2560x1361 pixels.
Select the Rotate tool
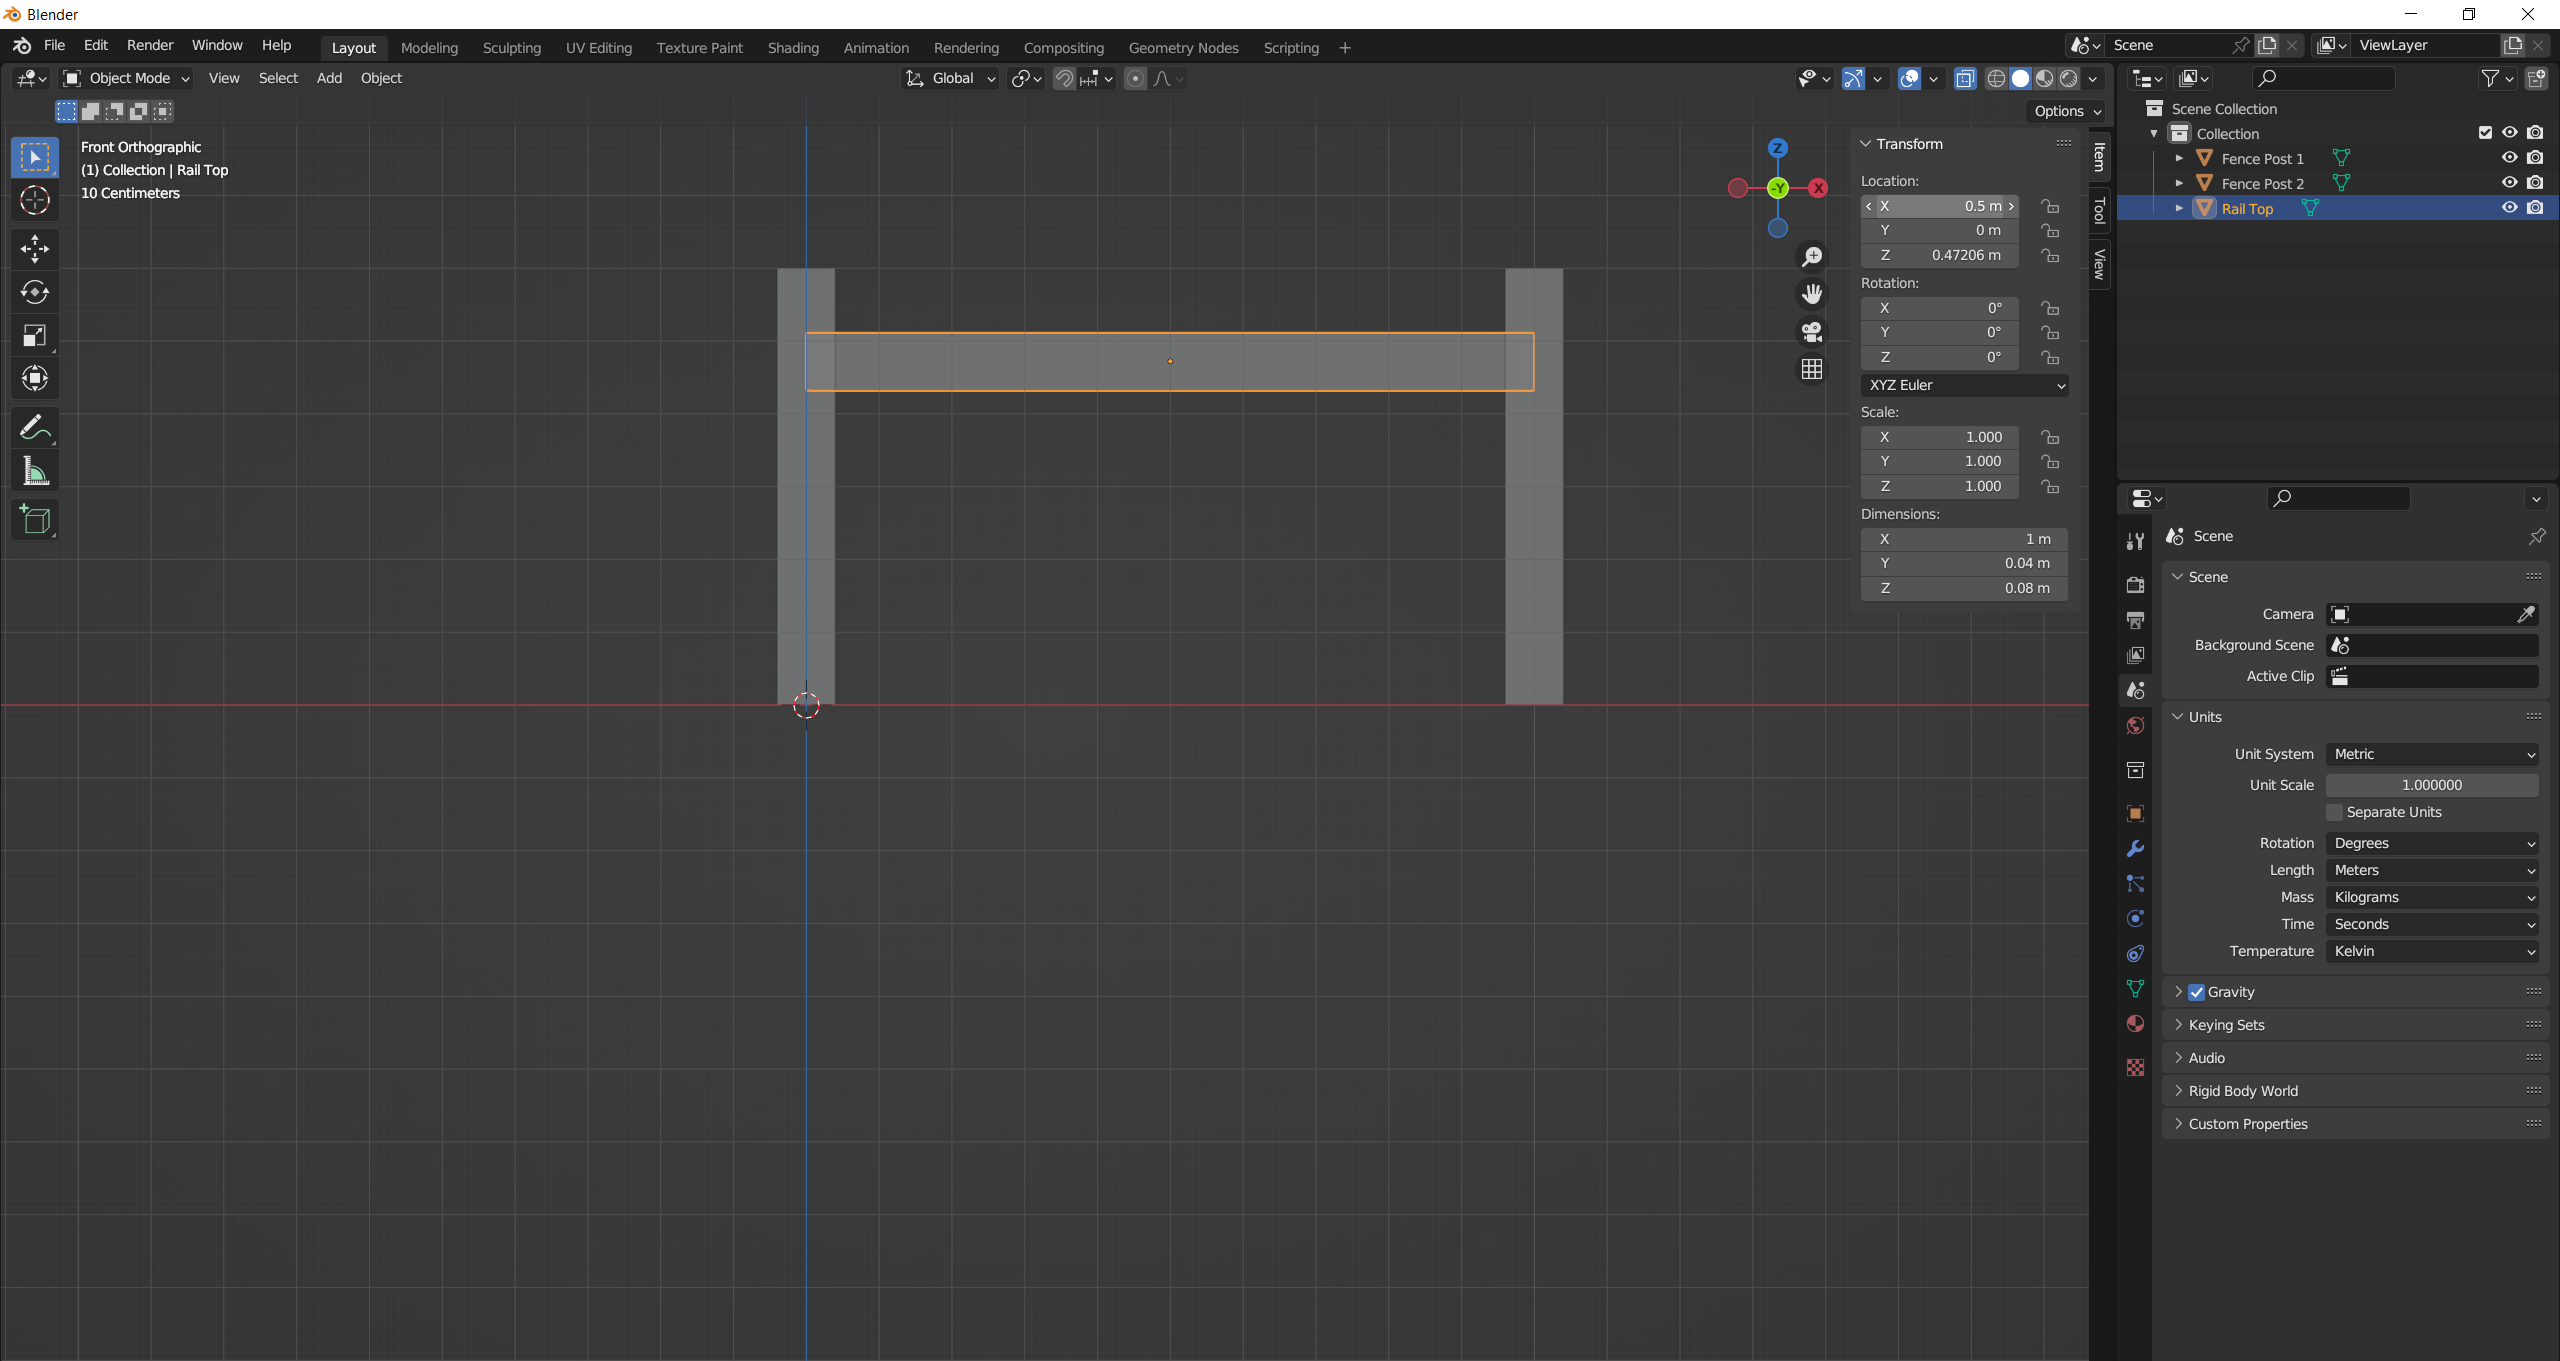[35, 292]
